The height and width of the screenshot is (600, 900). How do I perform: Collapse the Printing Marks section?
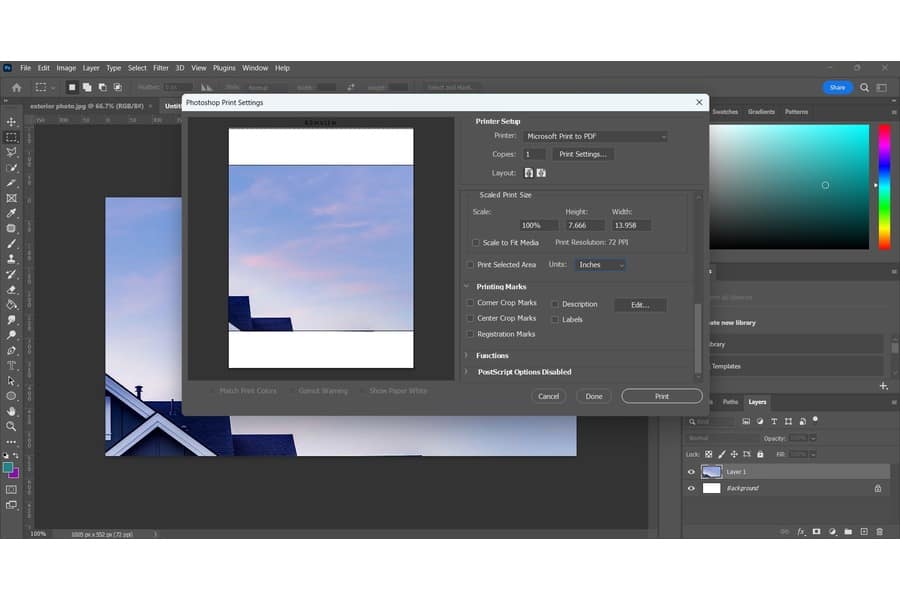pos(467,287)
